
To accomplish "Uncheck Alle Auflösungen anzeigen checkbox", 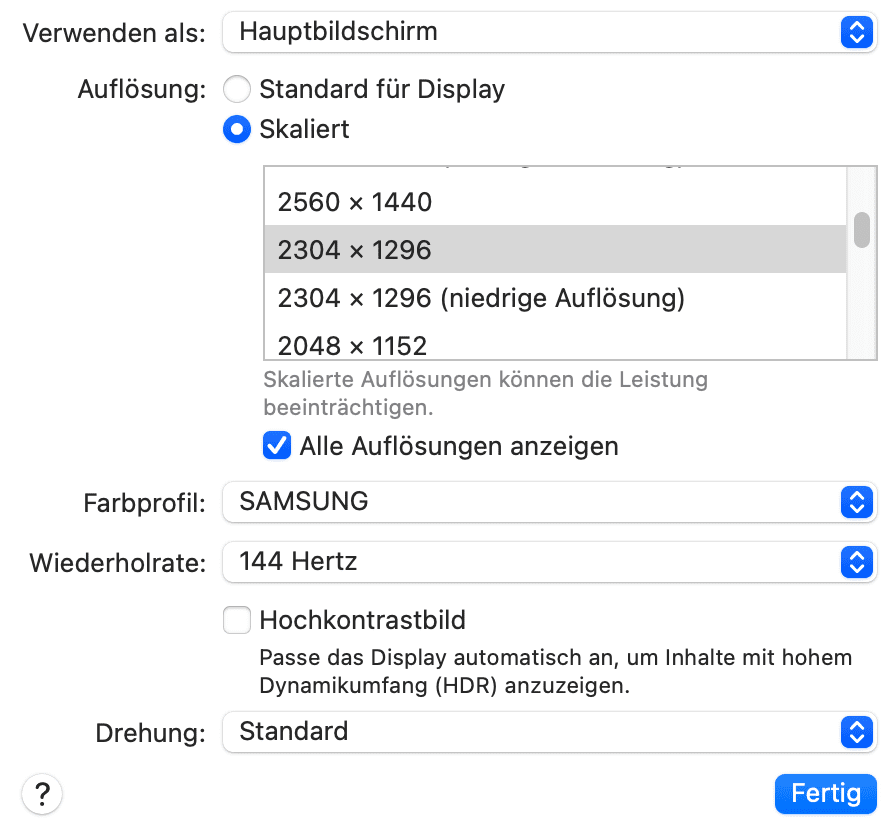I will coord(277,446).
